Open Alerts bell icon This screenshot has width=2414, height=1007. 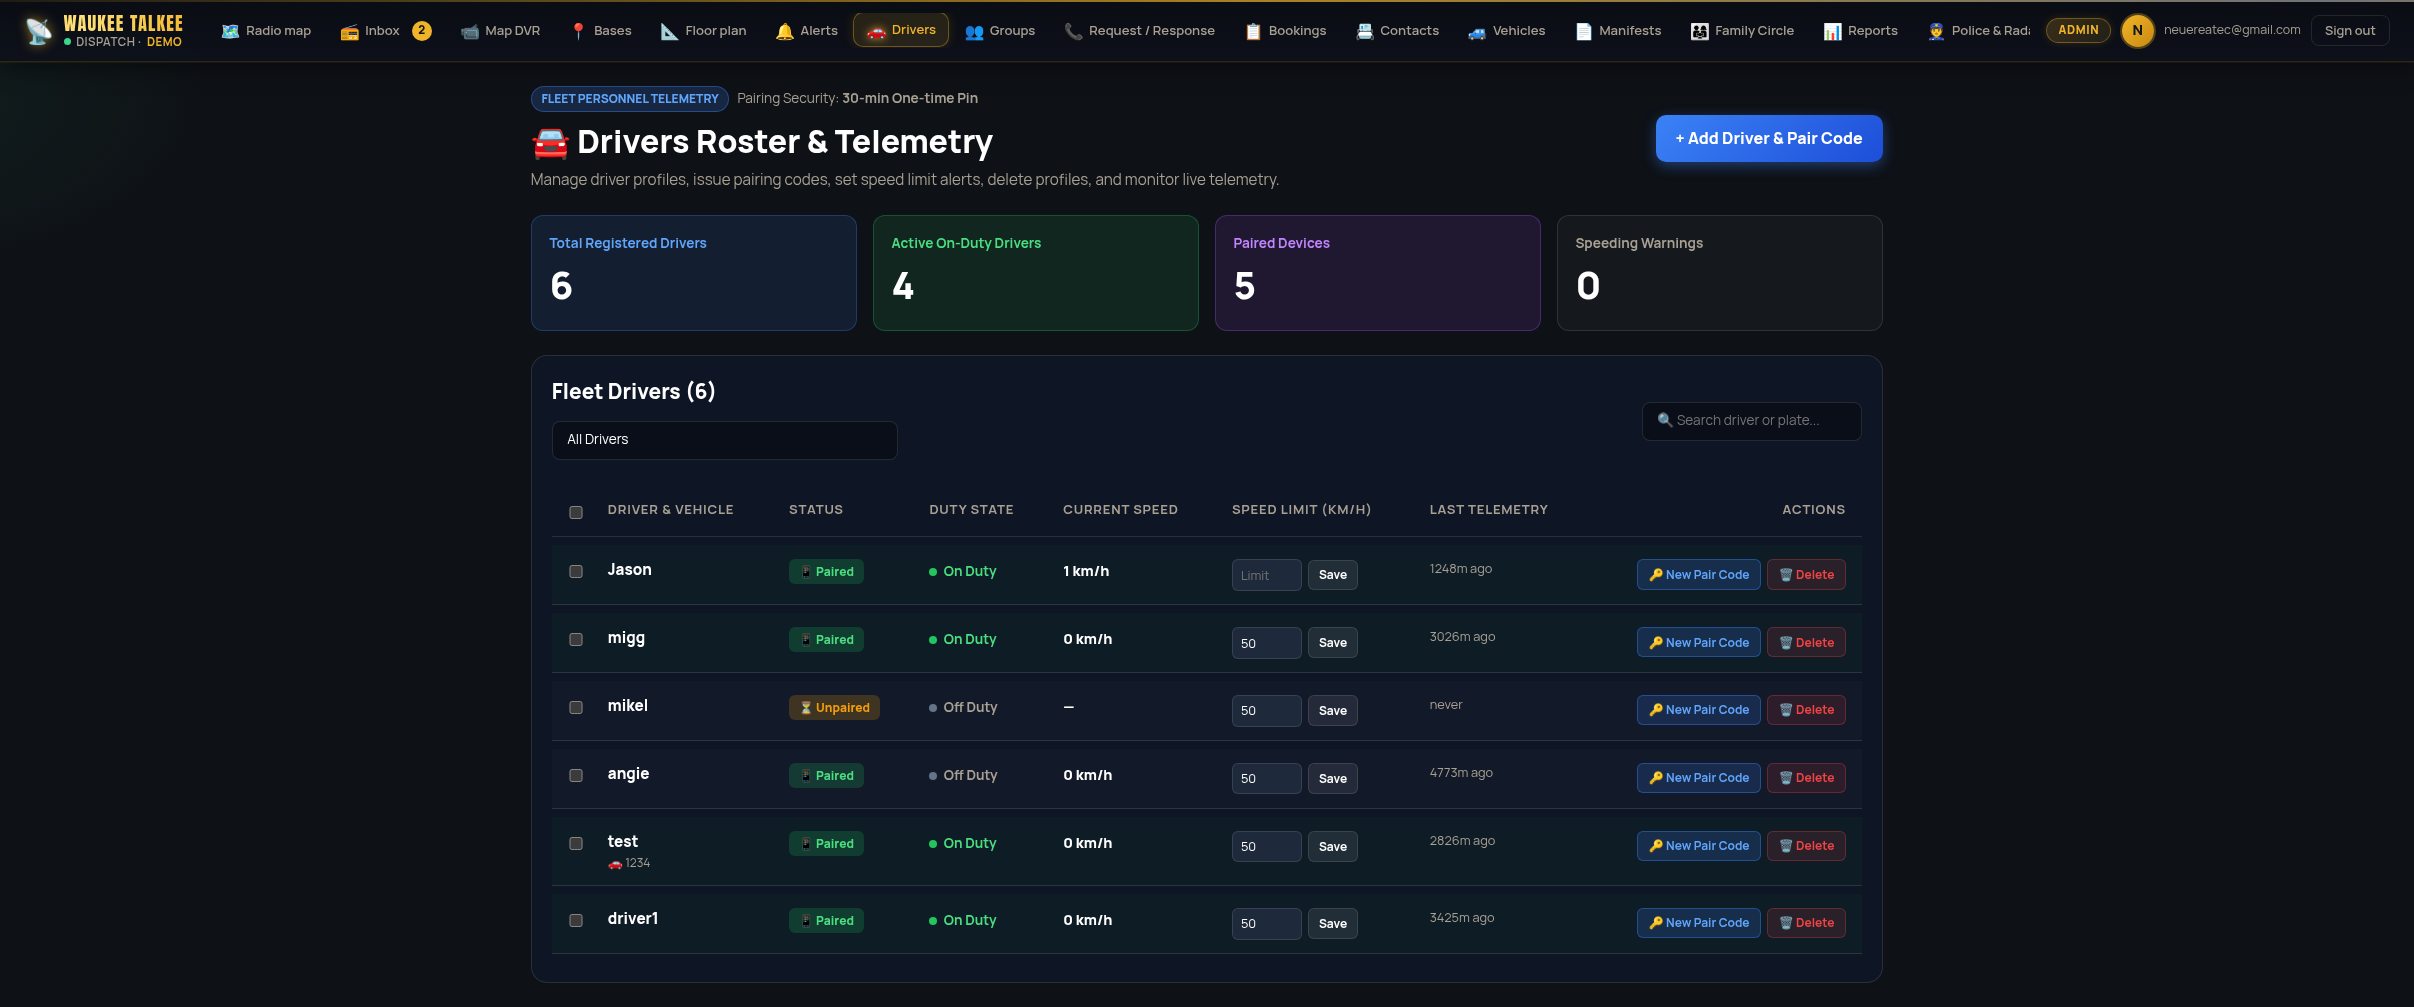click(785, 32)
